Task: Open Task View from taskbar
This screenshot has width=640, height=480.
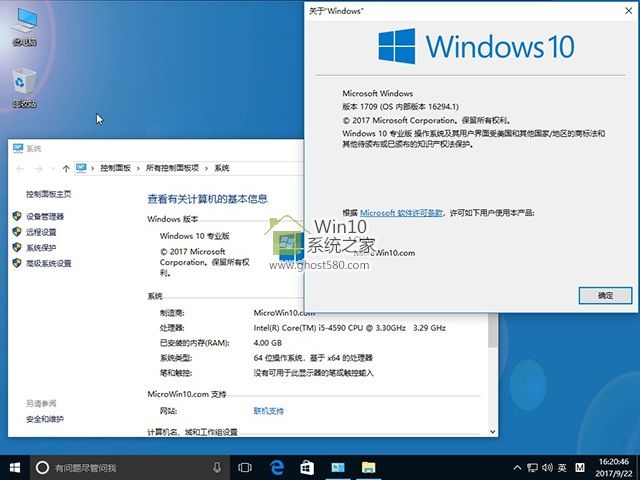Action: [x=245, y=467]
